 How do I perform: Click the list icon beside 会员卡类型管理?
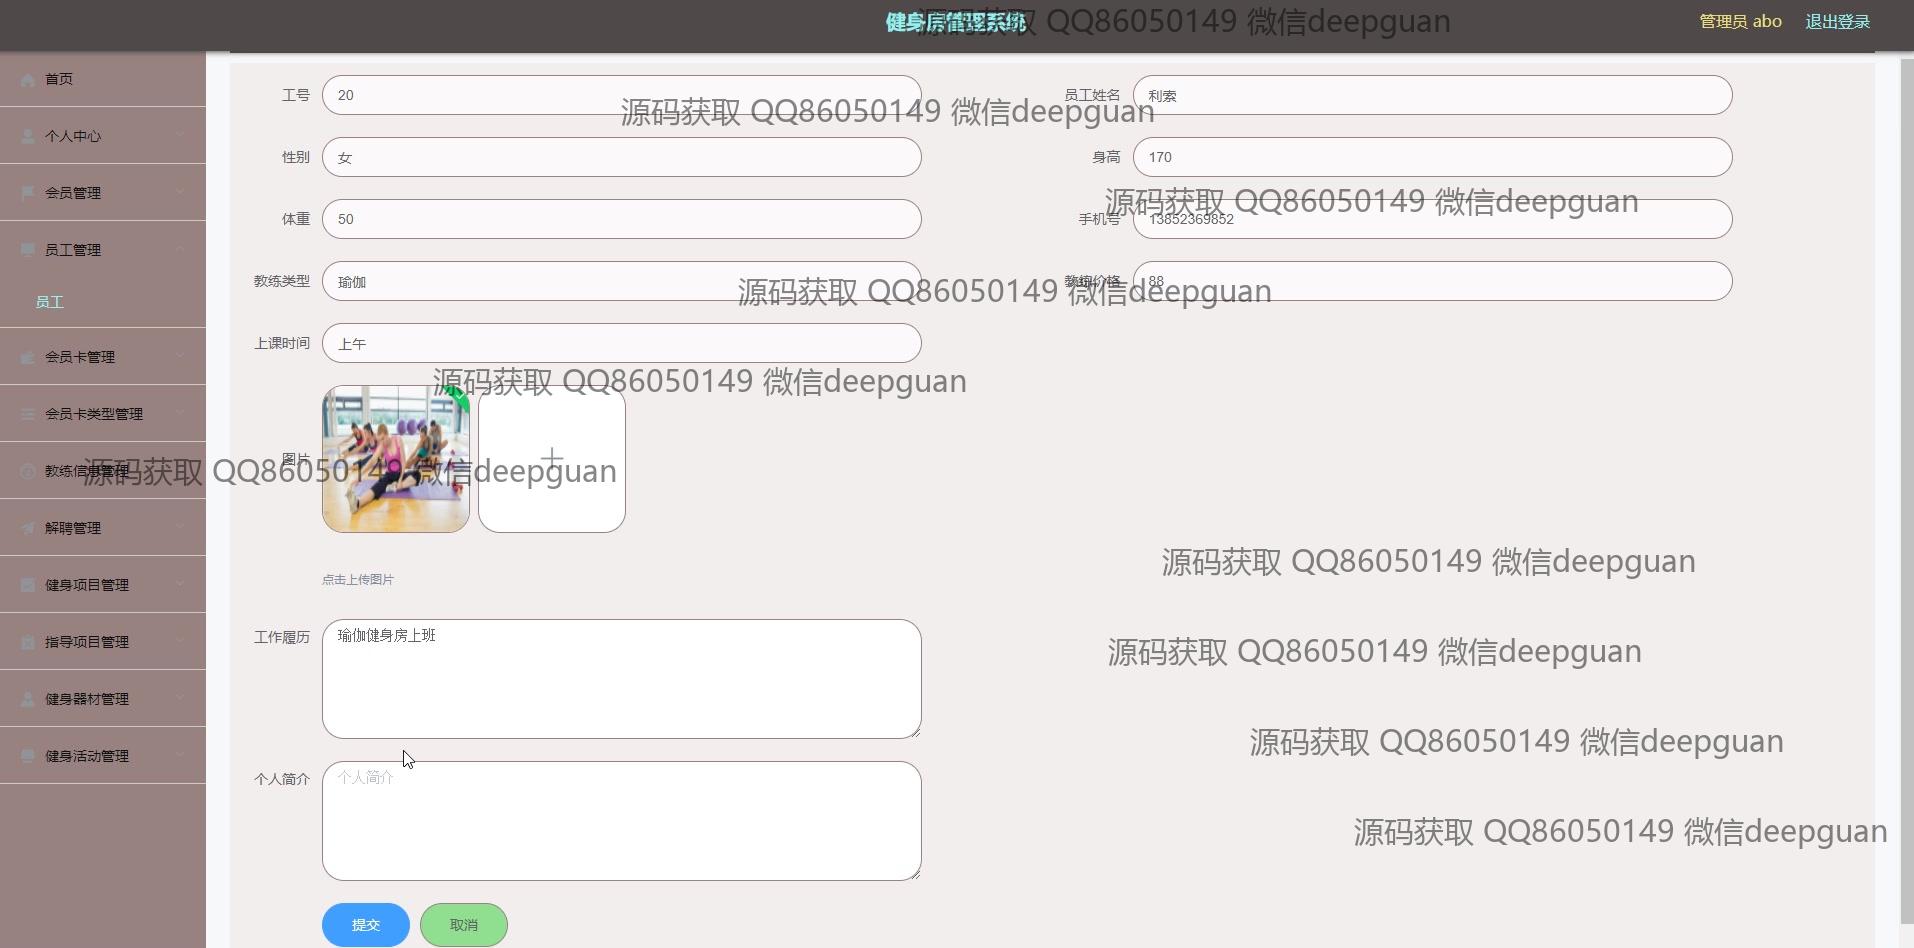(x=28, y=414)
